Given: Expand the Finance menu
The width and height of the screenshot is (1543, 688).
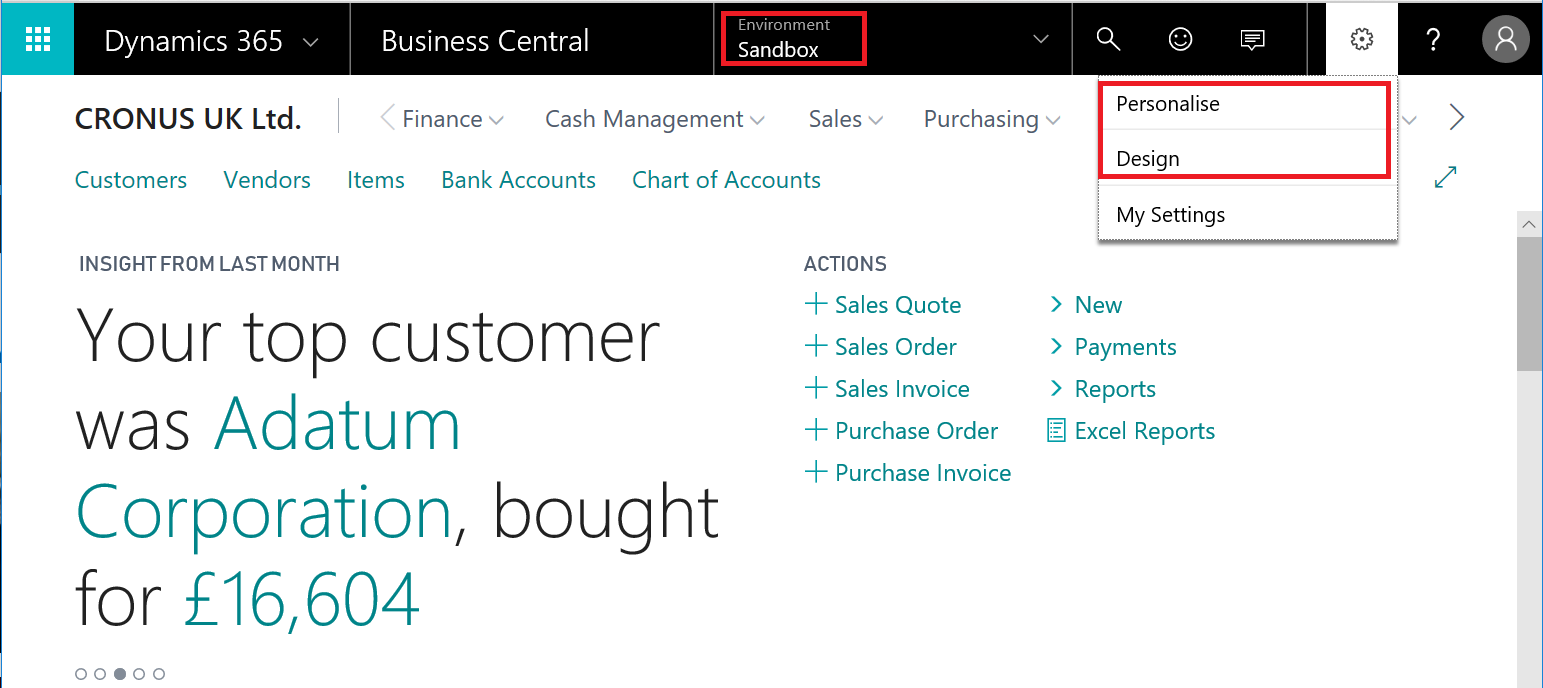Looking at the screenshot, I should 453,119.
